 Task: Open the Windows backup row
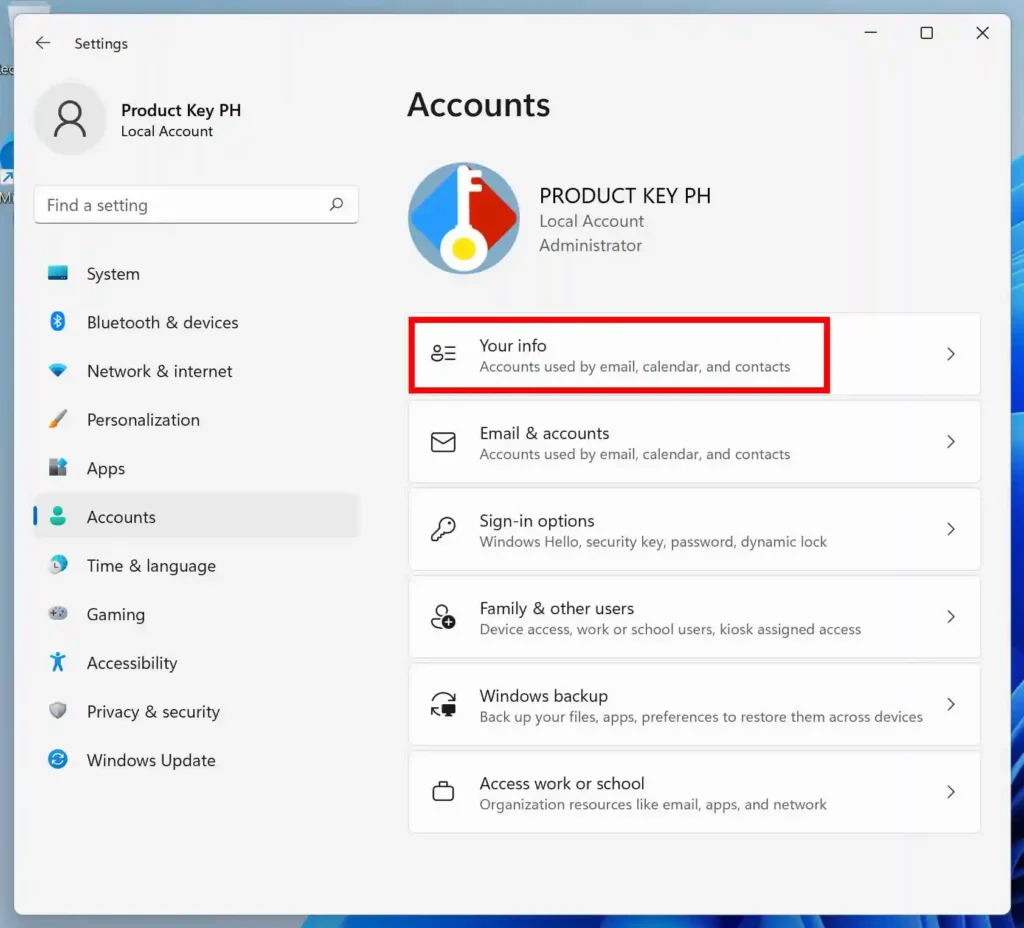(694, 704)
